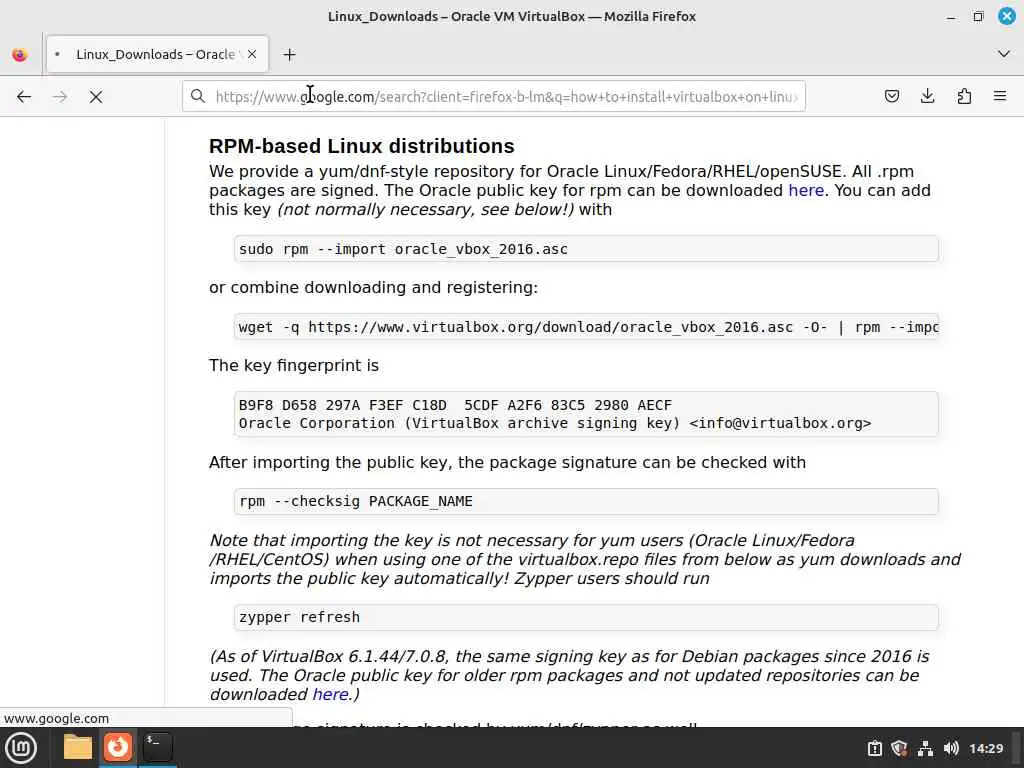This screenshot has width=1024, height=768.
Task: Open the Terminal from taskbar
Action: pos(157,747)
